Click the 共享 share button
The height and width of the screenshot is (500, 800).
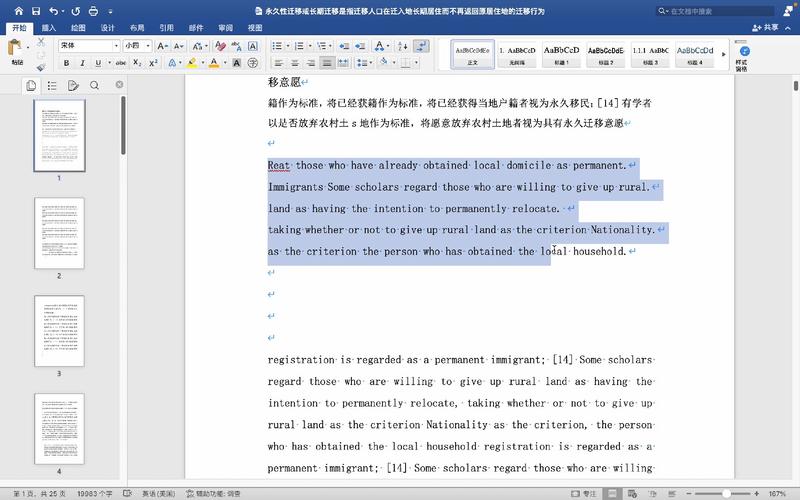(x=765, y=28)
